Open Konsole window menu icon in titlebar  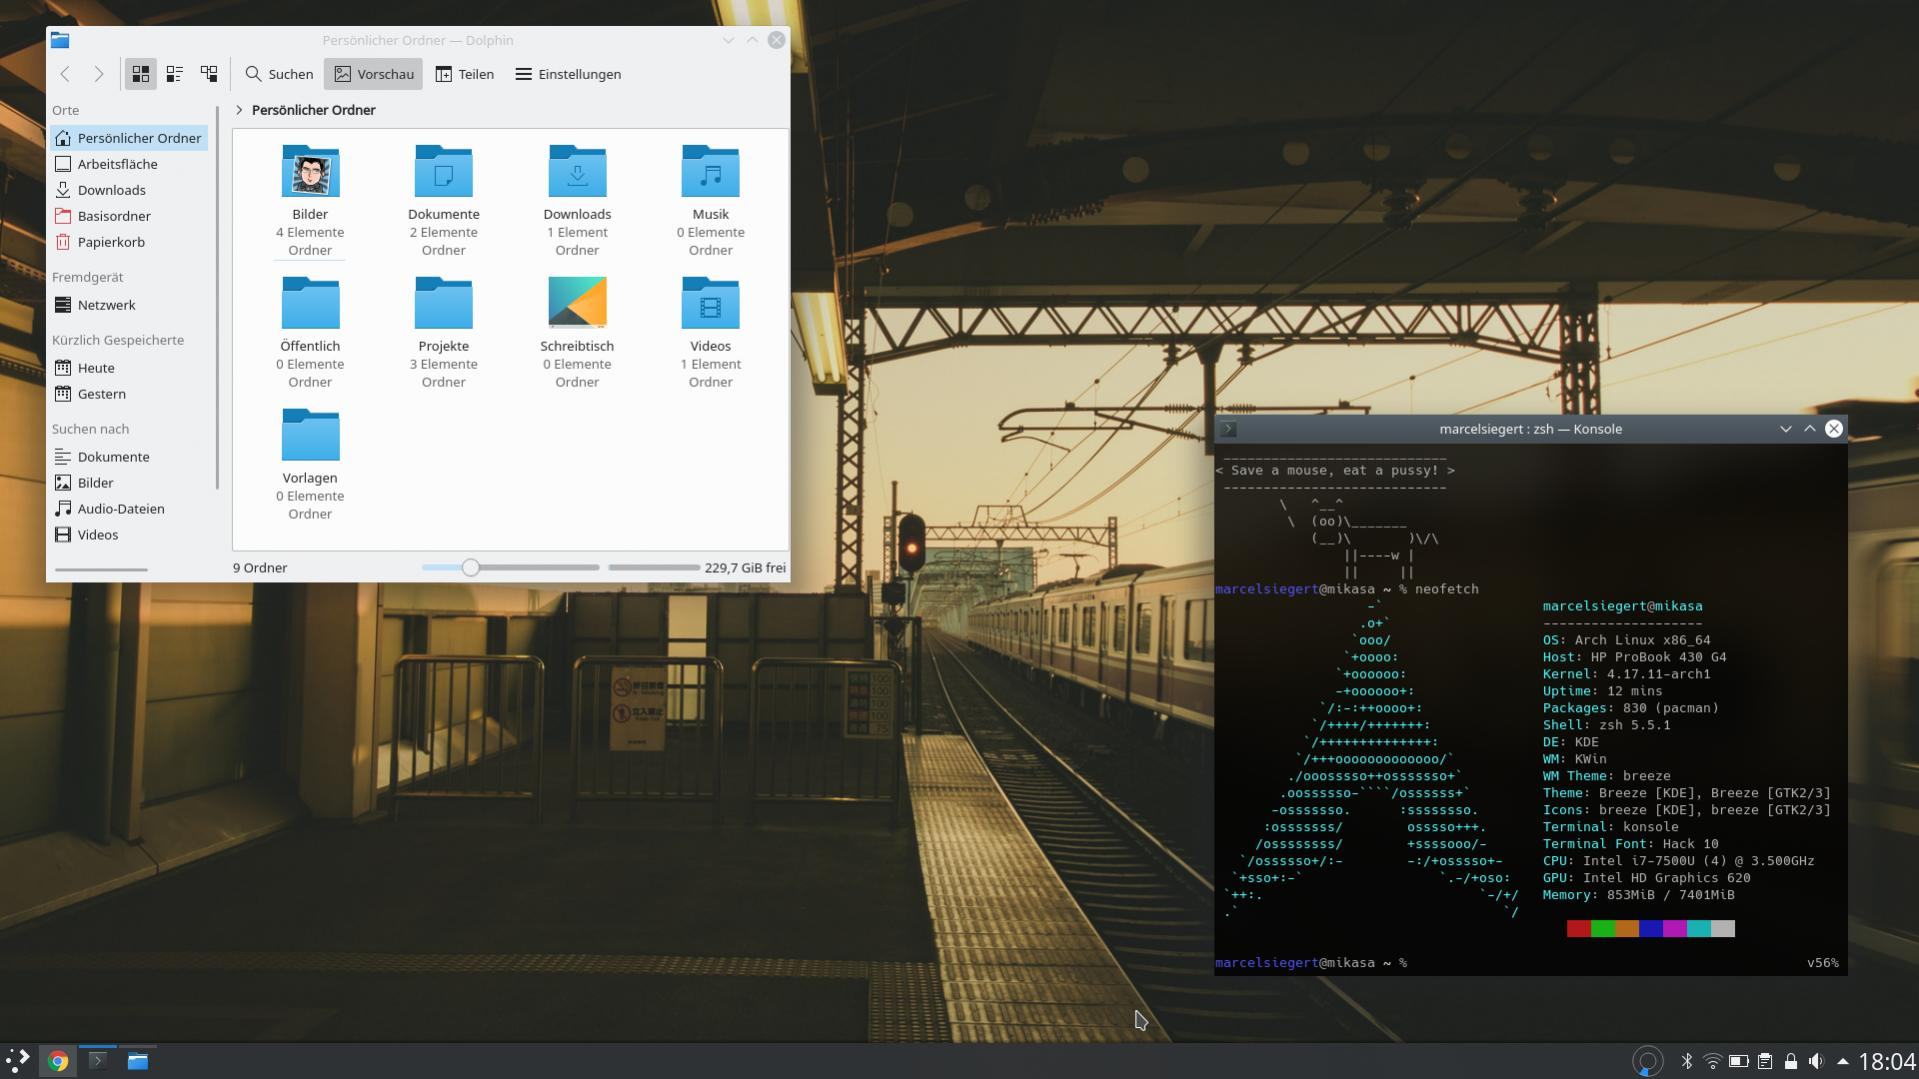coord(1229,429)
